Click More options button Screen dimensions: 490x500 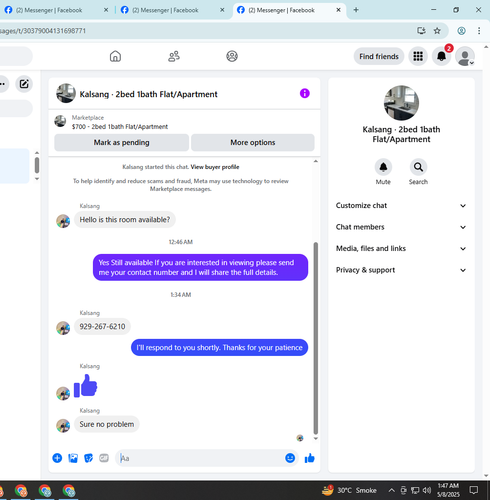[x=253, y=142]
